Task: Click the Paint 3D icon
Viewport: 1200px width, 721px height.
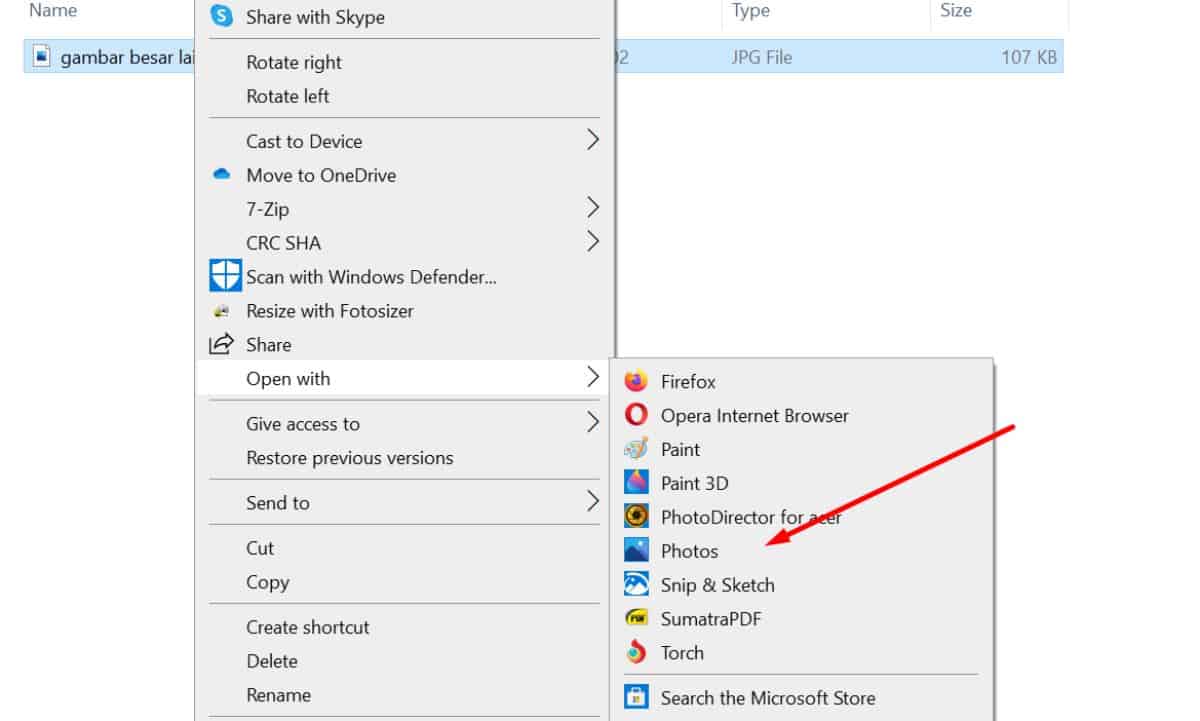Action: 636,483
